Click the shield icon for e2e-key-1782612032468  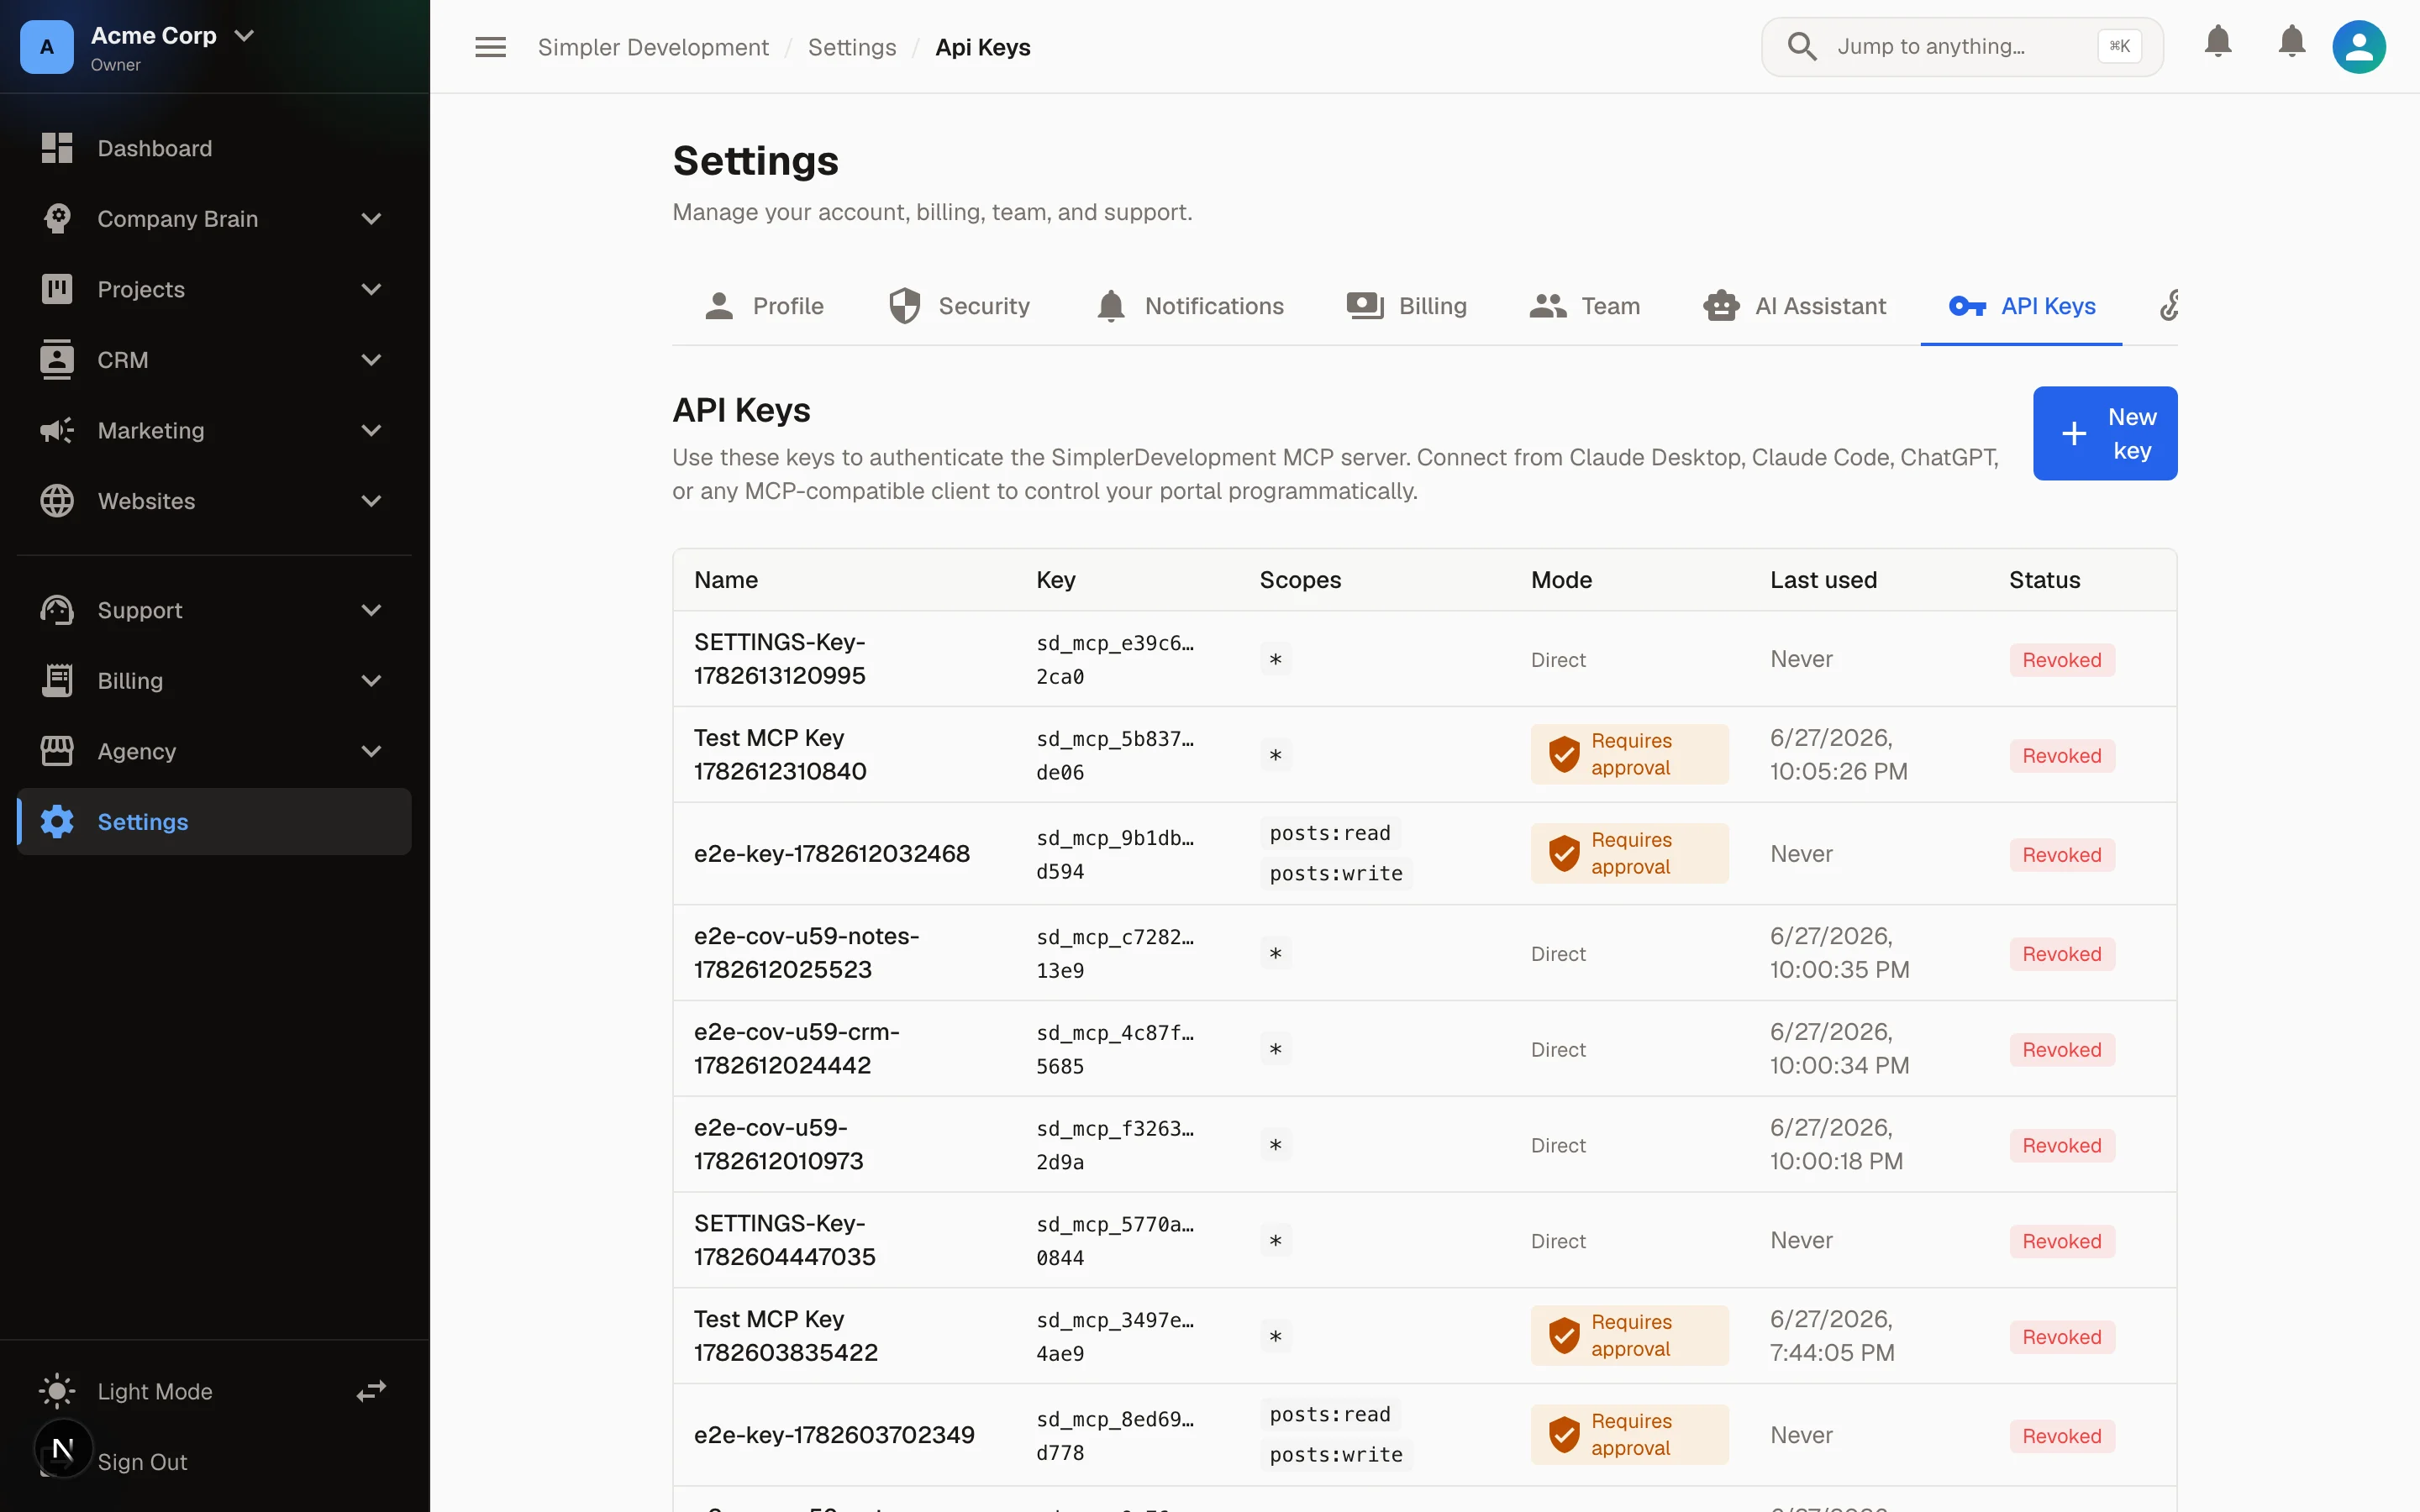(1564, 853)
